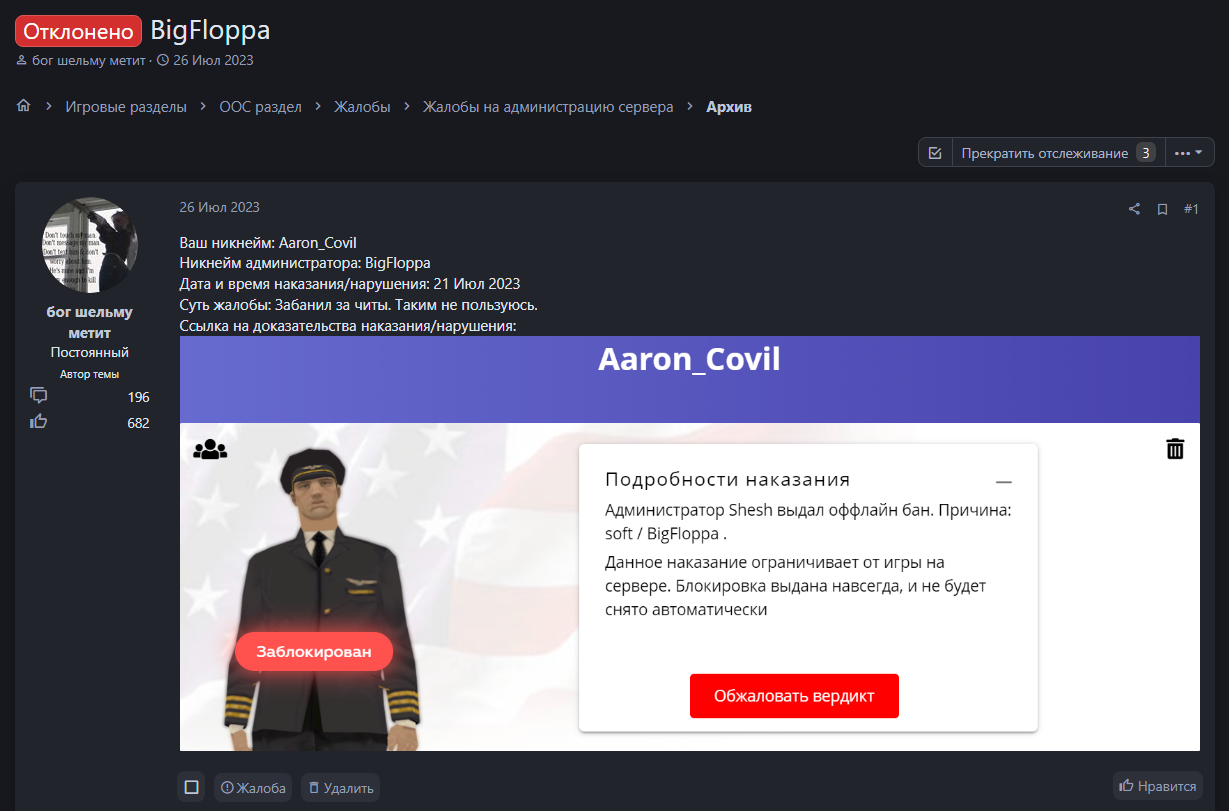Open post number #1 permalink

coord(1191,208)
